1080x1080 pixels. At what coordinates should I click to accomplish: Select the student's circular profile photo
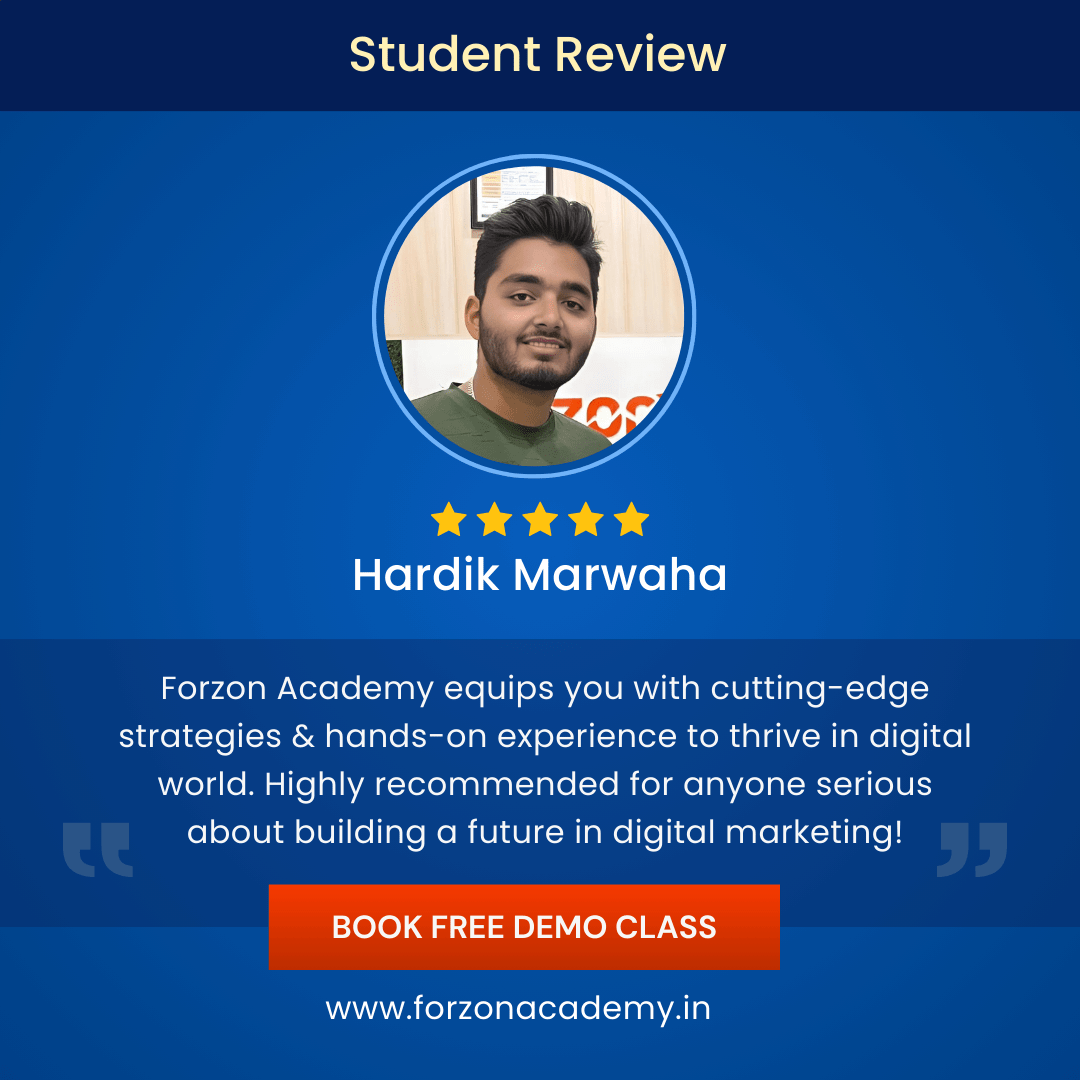[534, 316]
